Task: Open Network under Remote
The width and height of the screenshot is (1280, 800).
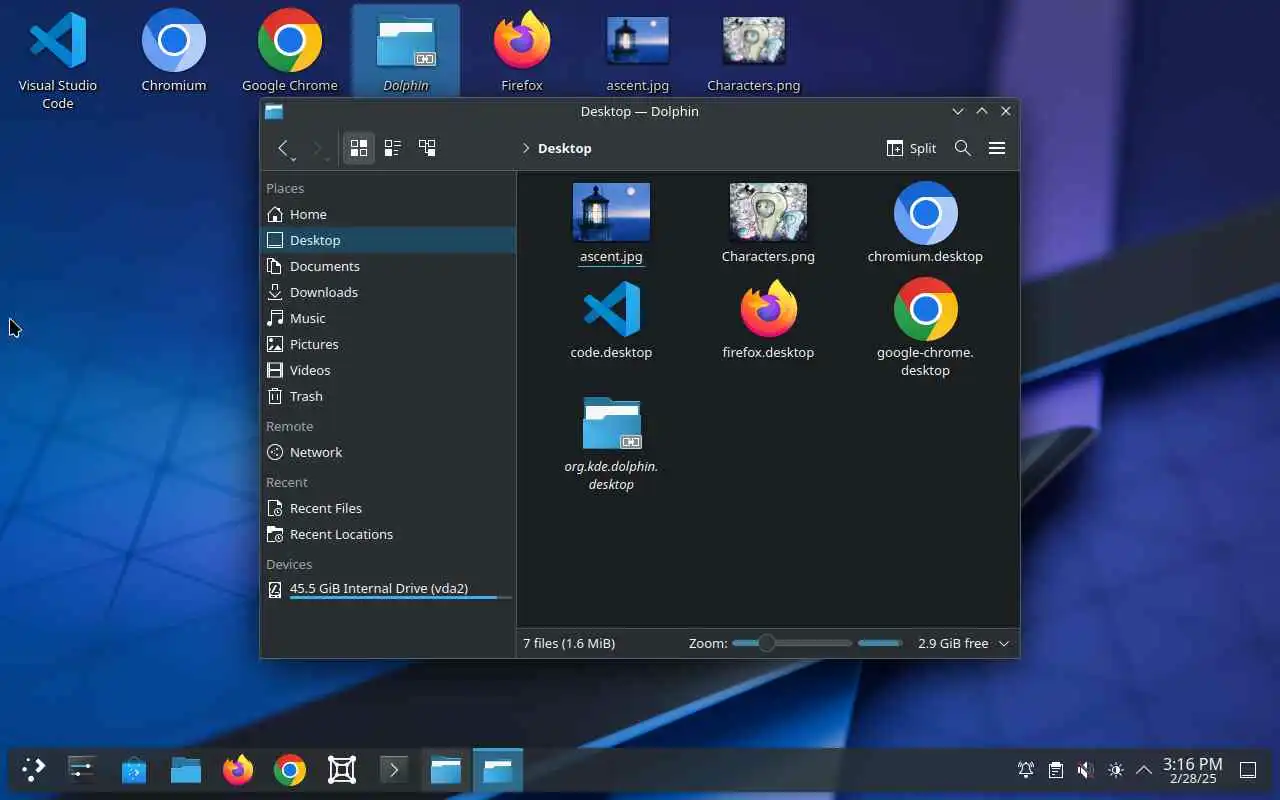Action: 388,452
